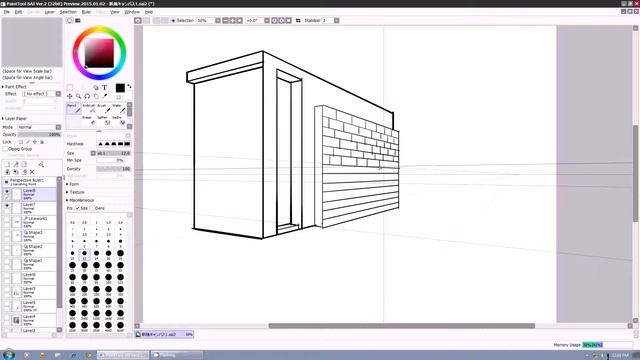Create a new normal layer
This screenshot has width=640, height=360.
(7, 164)
